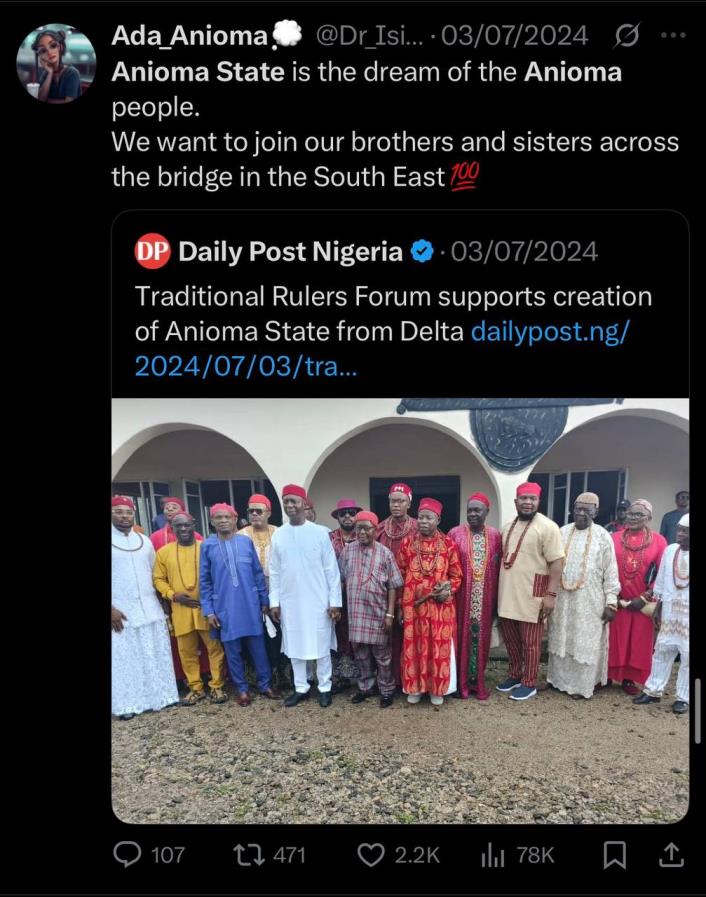Viewport: 706px width, 897px height.
Task: Open the Ada_Anioma display name
Action: (x=189, y=36)
